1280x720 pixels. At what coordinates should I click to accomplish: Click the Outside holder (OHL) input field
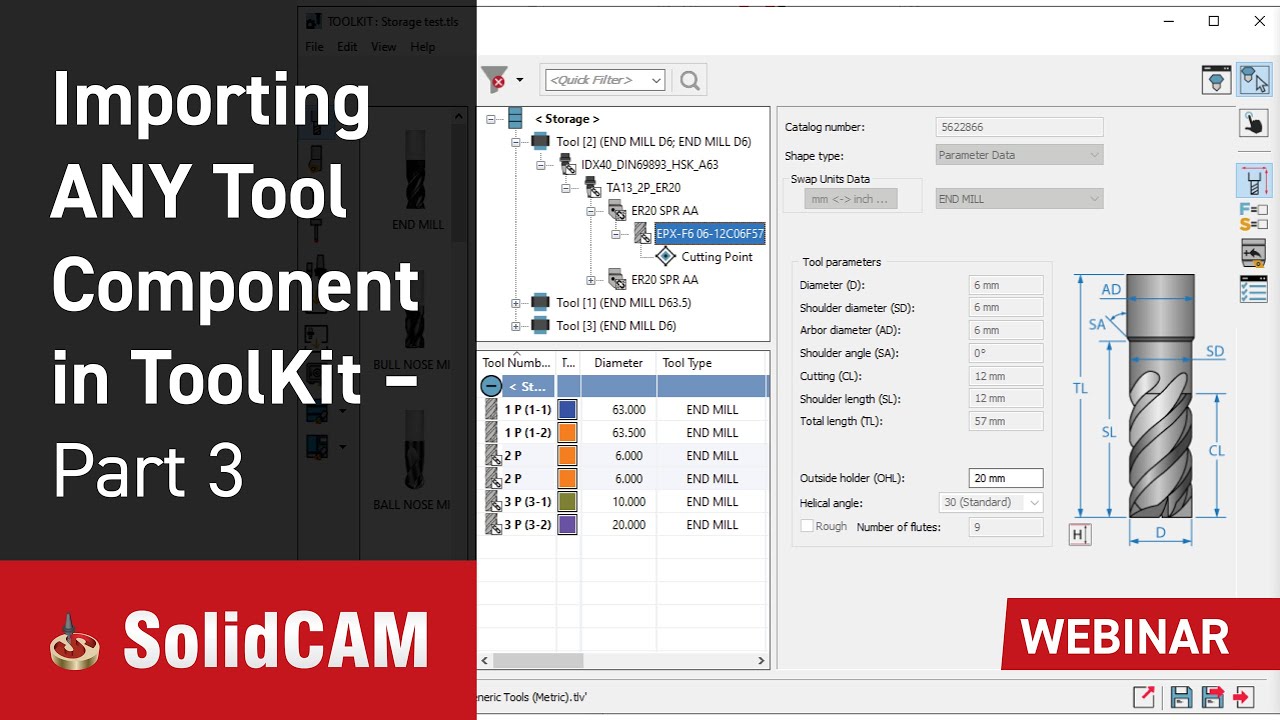coord(1006,478)
